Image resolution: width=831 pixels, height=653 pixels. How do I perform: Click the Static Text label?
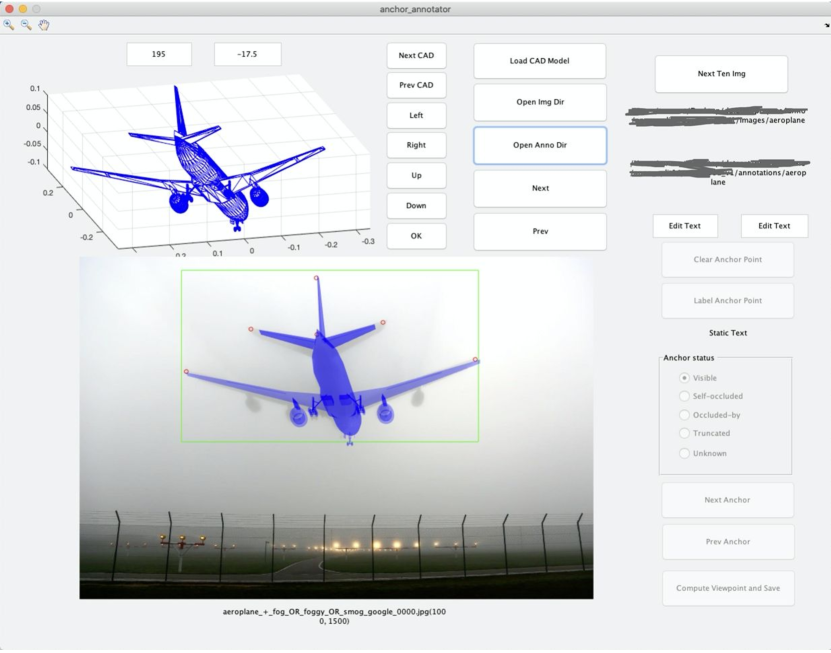pos(728,333)
